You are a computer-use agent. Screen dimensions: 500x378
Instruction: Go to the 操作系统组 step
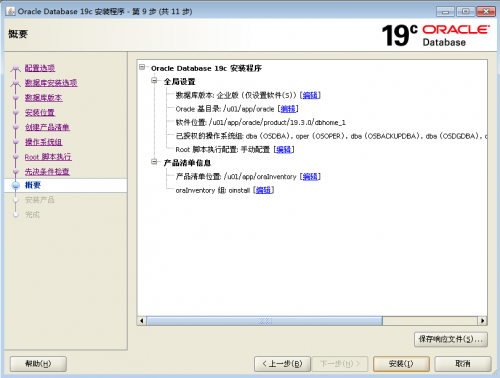pos(44,142)
